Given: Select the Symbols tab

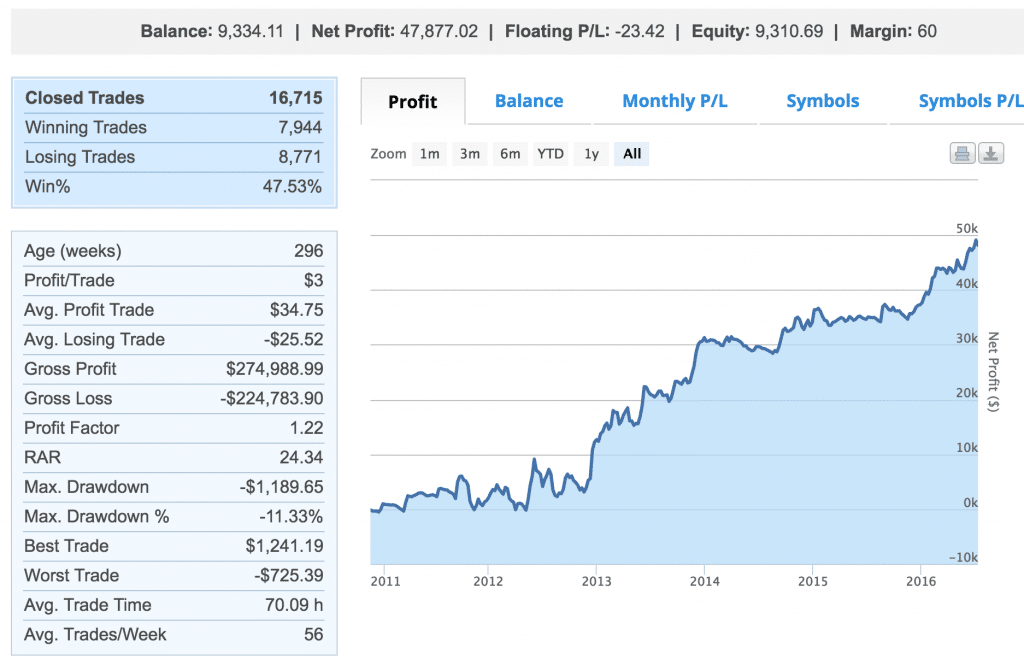Looking at the screenshot, I should pos(823,101).
